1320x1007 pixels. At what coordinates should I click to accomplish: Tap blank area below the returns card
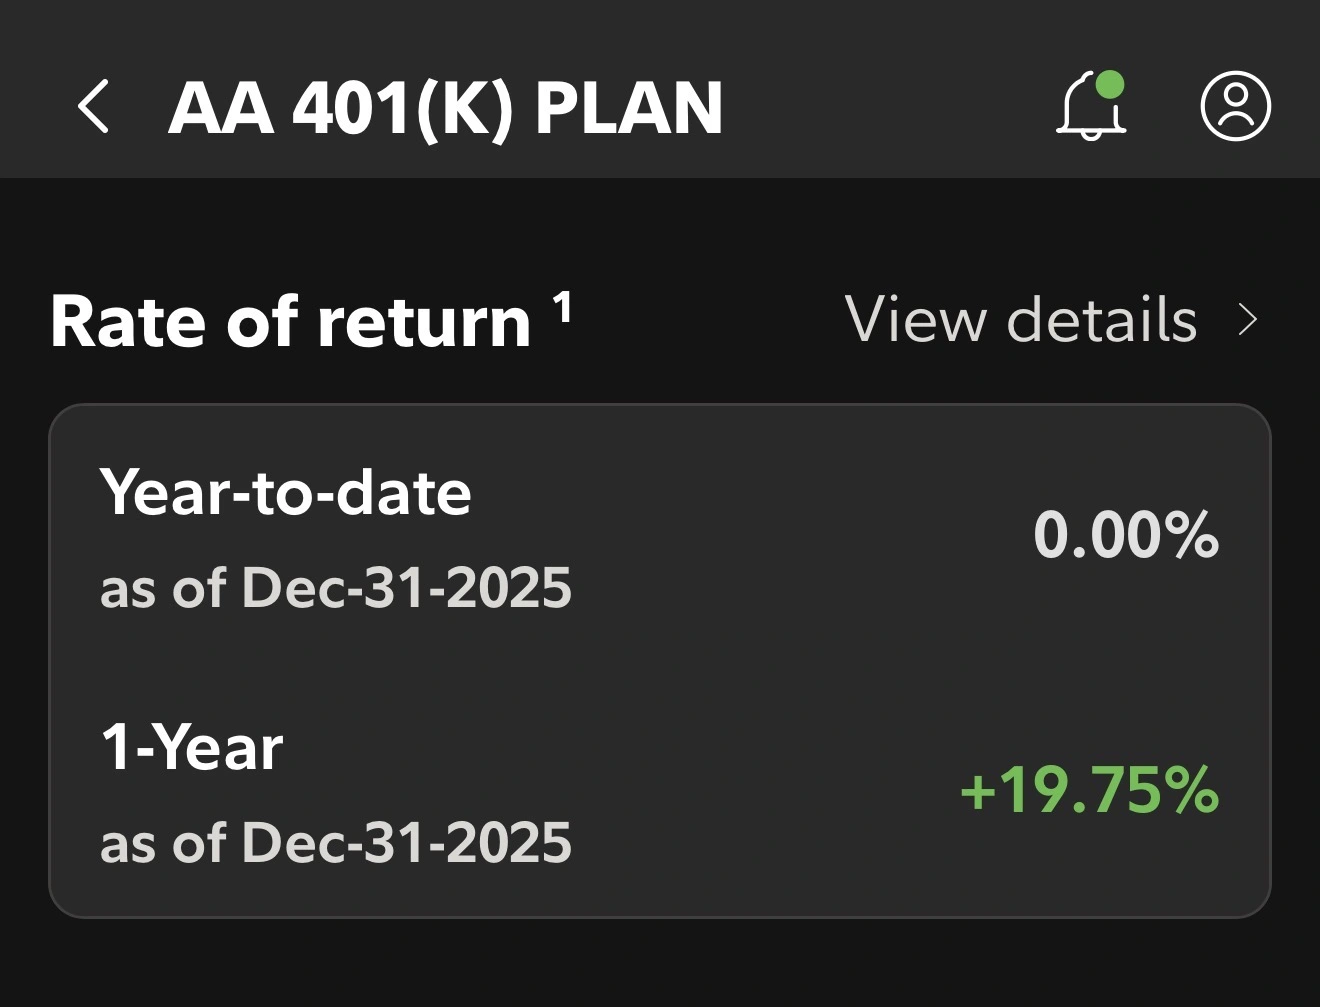[x=660, y=965]
